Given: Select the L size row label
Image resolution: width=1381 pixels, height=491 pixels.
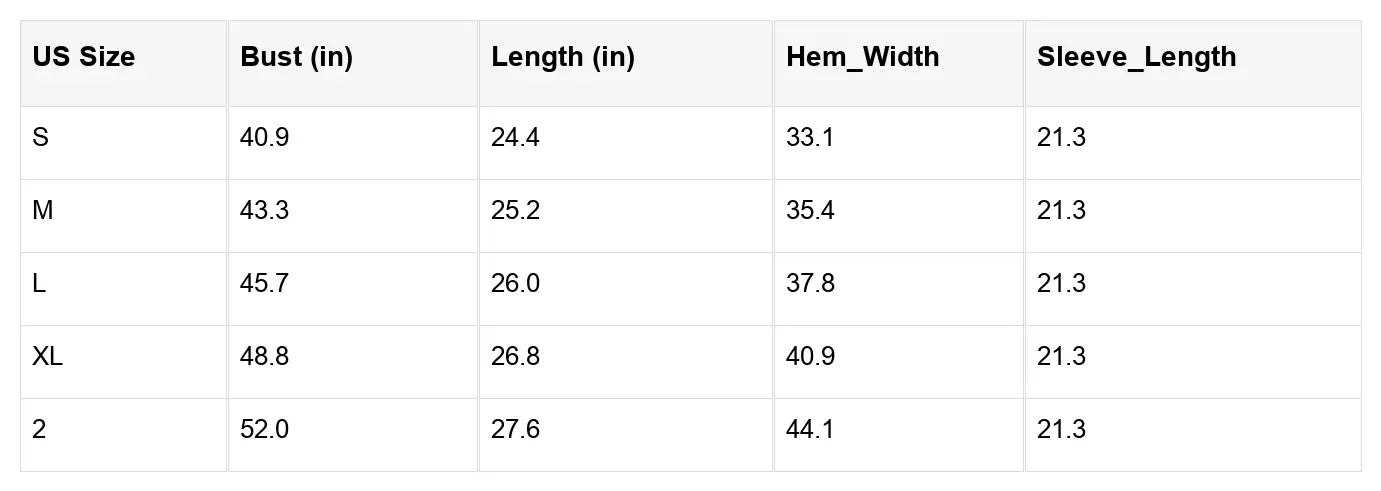Looking at the screenshot, I should 39,284.
